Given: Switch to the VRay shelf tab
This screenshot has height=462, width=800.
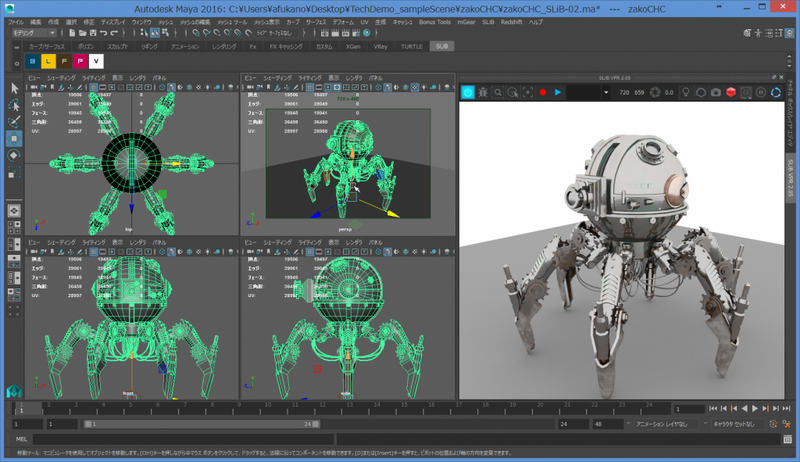Looking at the screenshot, I should pos(380,46).
